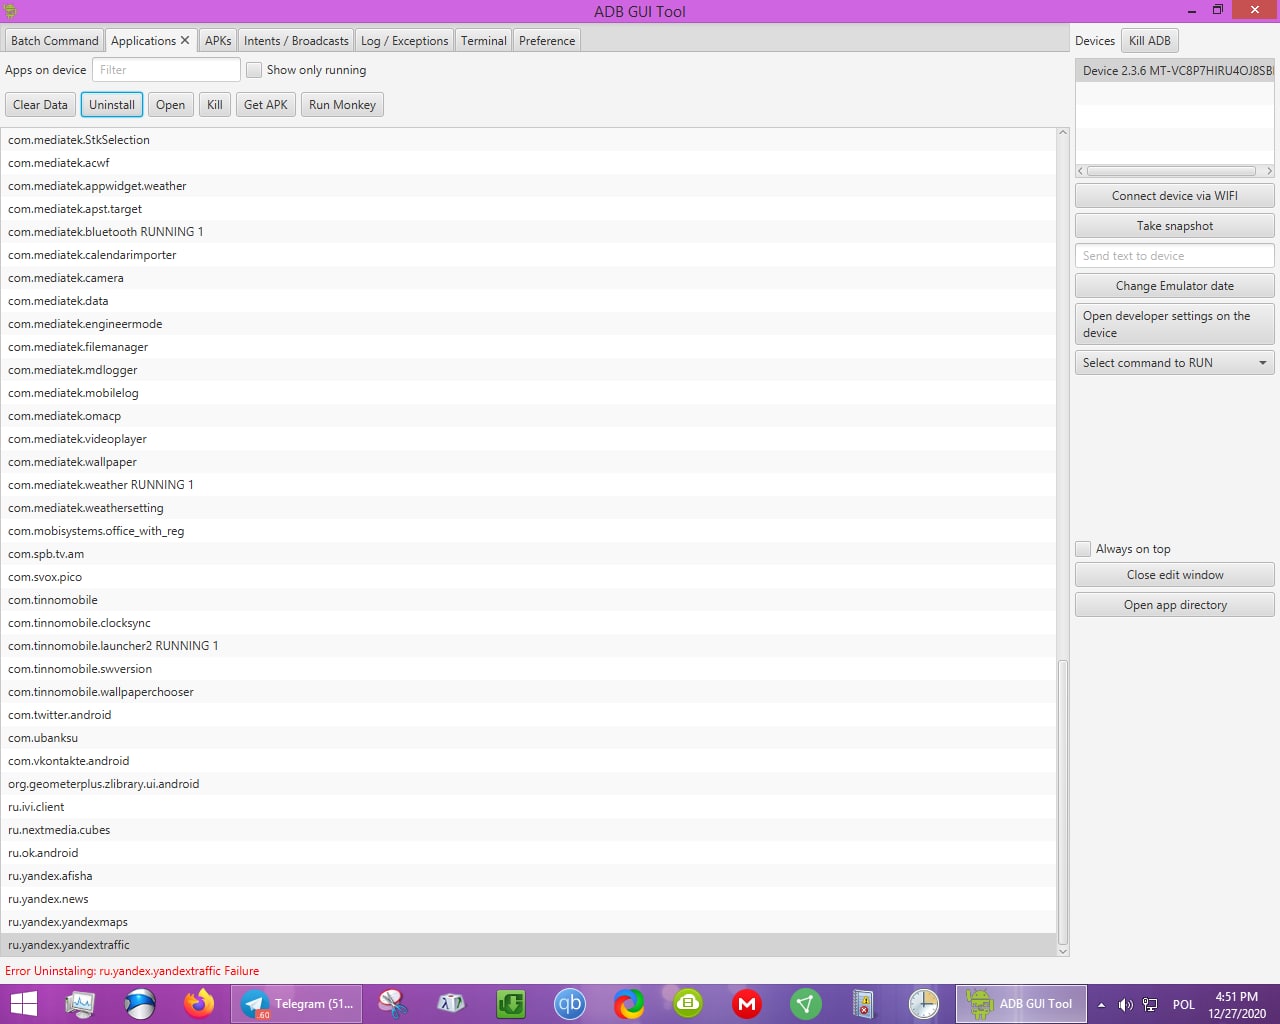Toggle Show only running checkbox
Screen dimensions: 1280x1024
click(254, 70)
